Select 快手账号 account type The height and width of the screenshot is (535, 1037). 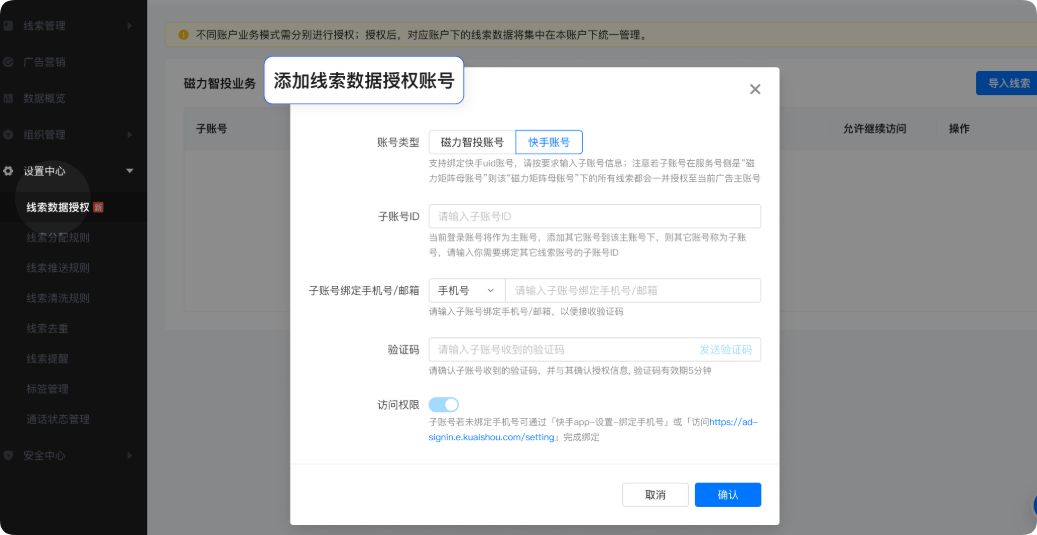click(549, 142)
